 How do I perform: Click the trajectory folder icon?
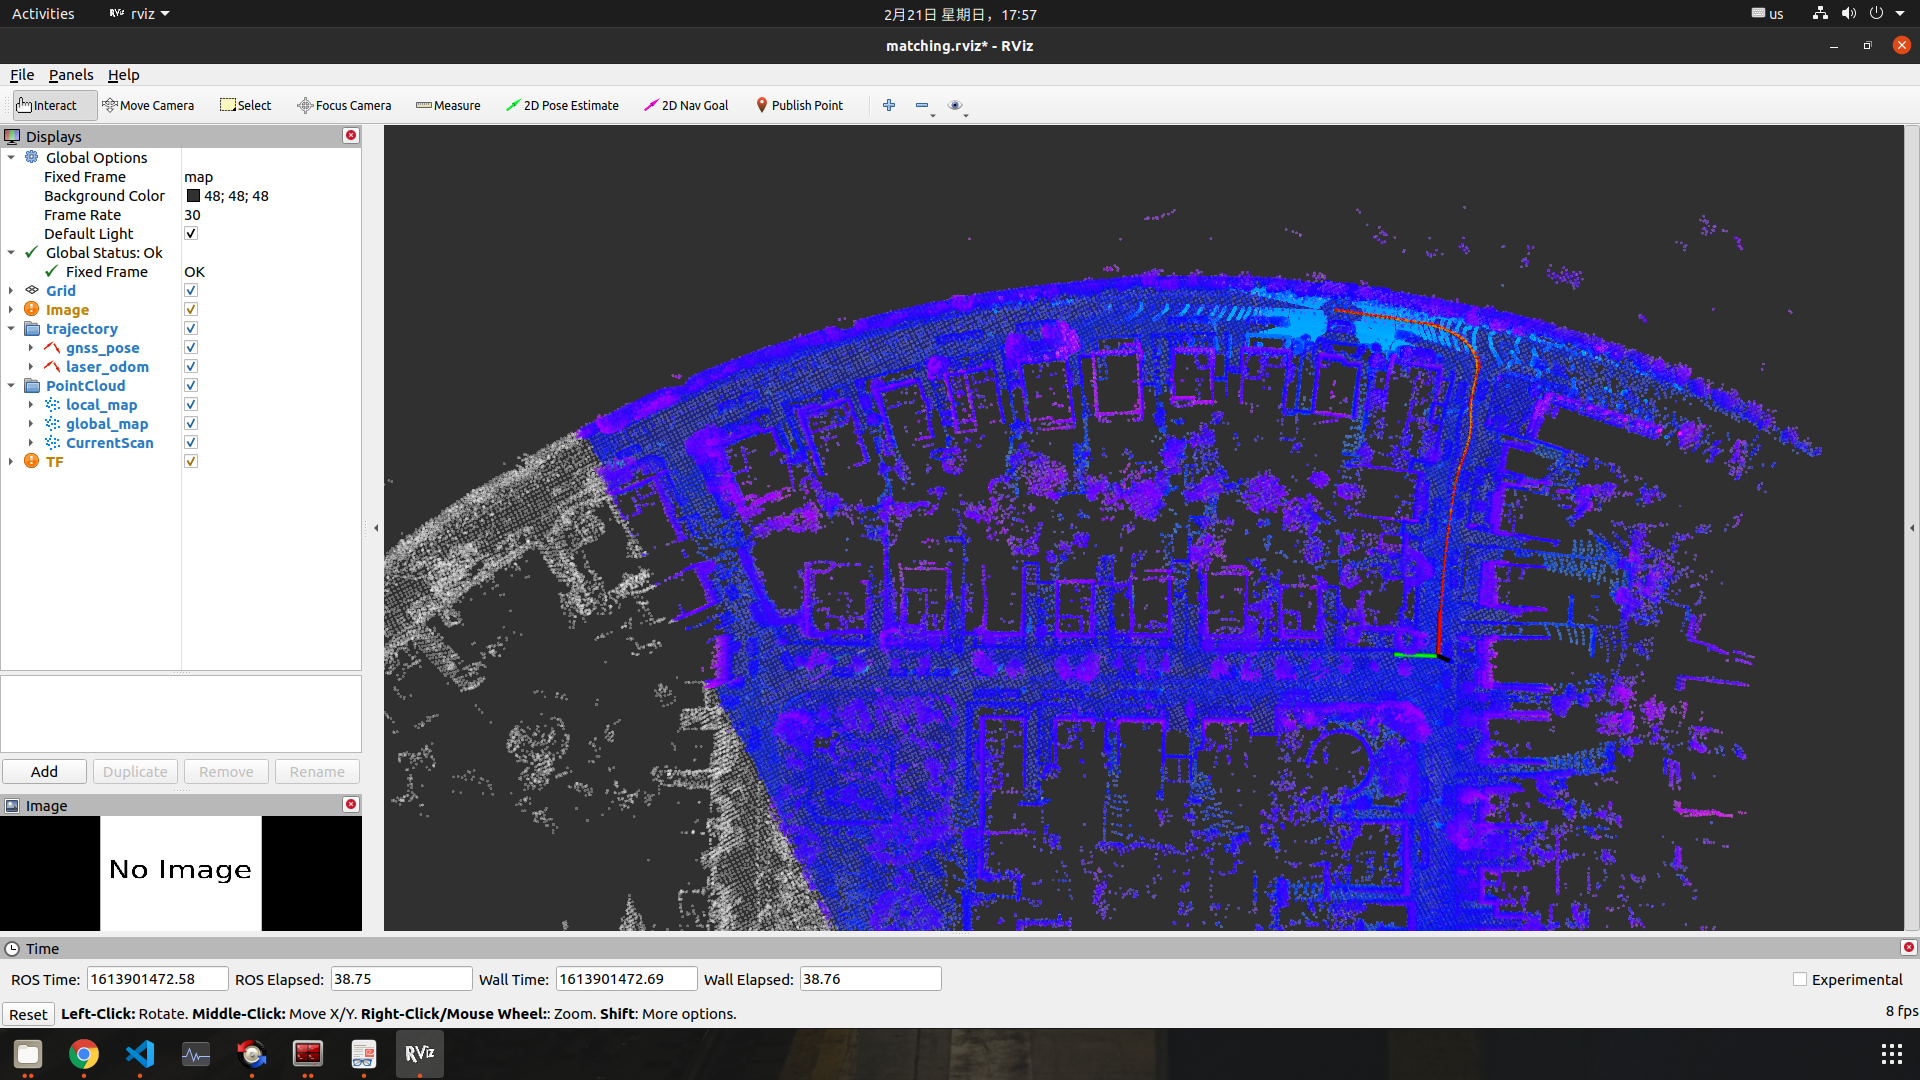click(32, 328)
